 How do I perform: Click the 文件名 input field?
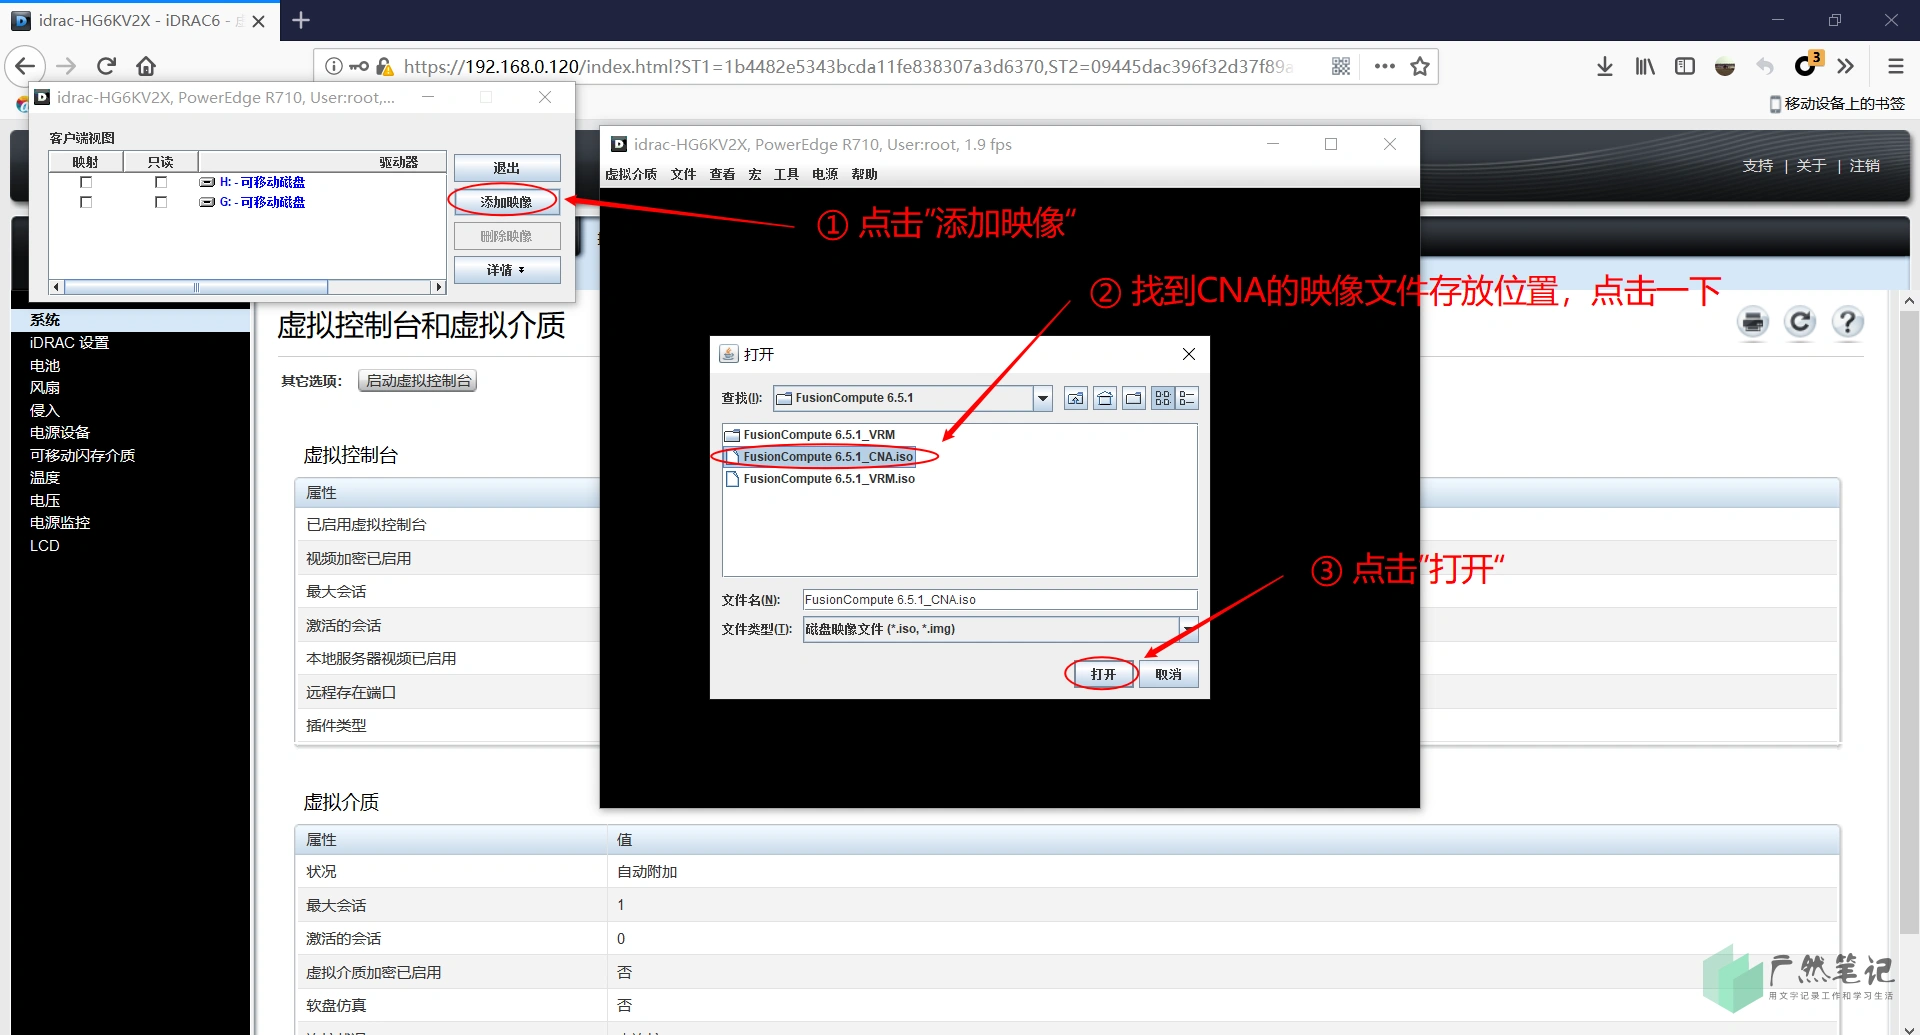pyautogui.click(x=1000, y=600)
